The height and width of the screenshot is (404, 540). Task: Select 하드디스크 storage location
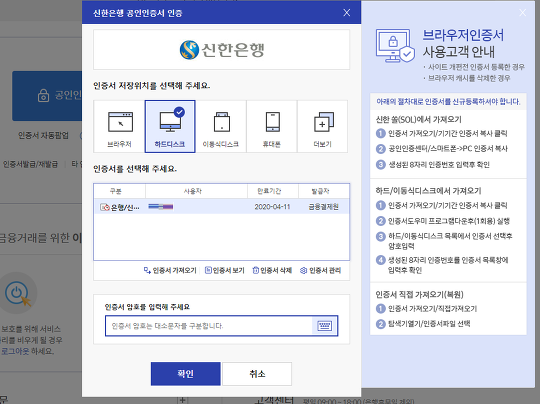pyautogui.click(x=170, y=126)
